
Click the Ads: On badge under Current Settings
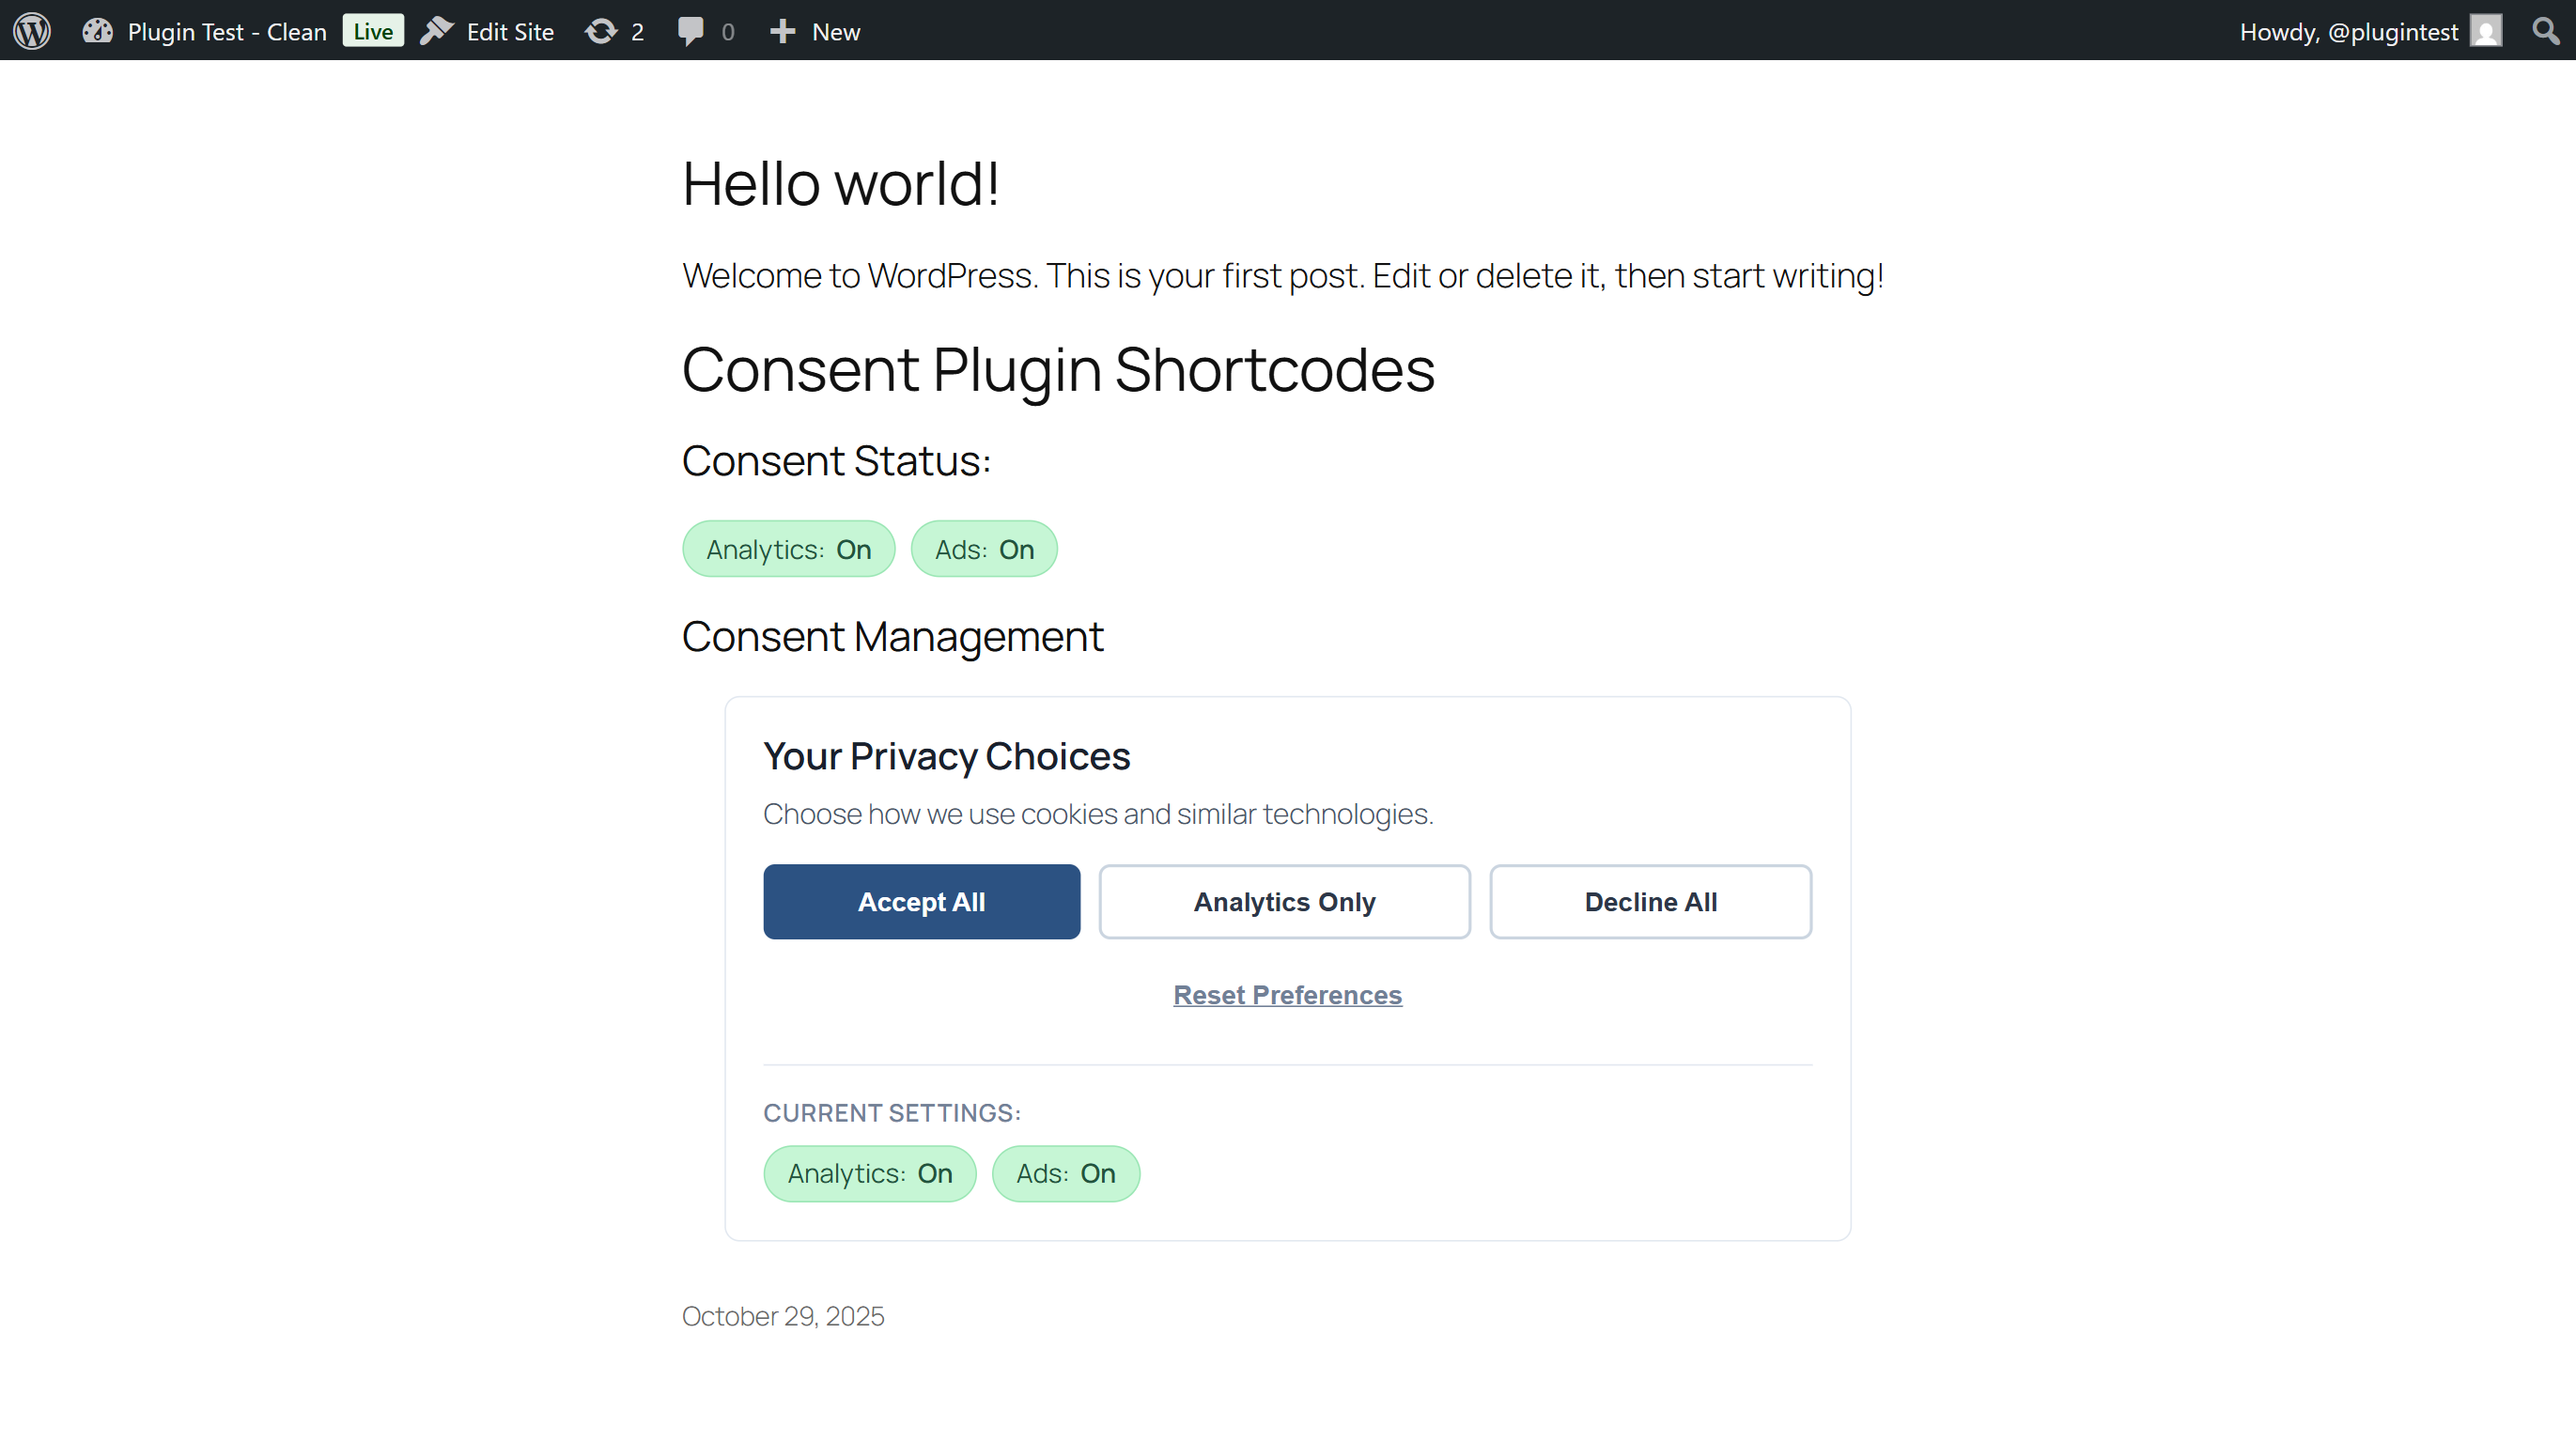1065,1174
